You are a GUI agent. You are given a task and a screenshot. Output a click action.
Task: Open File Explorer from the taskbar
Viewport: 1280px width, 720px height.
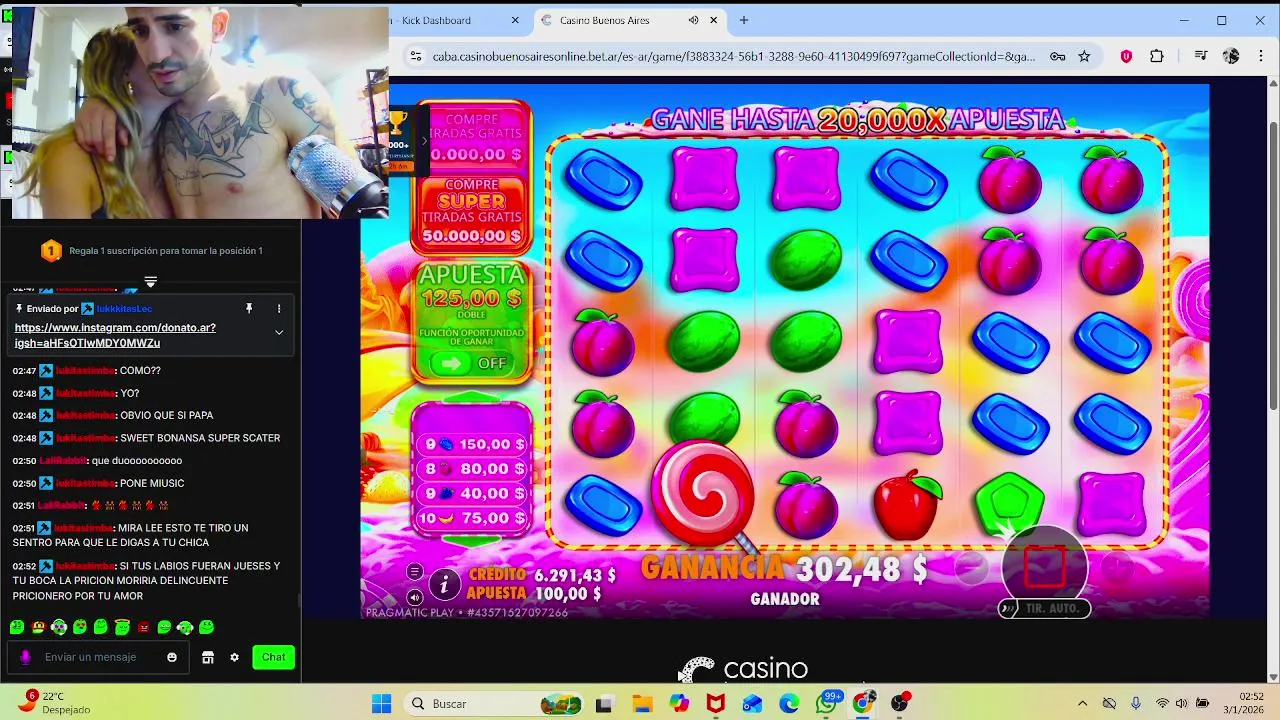tap(641, 704)
